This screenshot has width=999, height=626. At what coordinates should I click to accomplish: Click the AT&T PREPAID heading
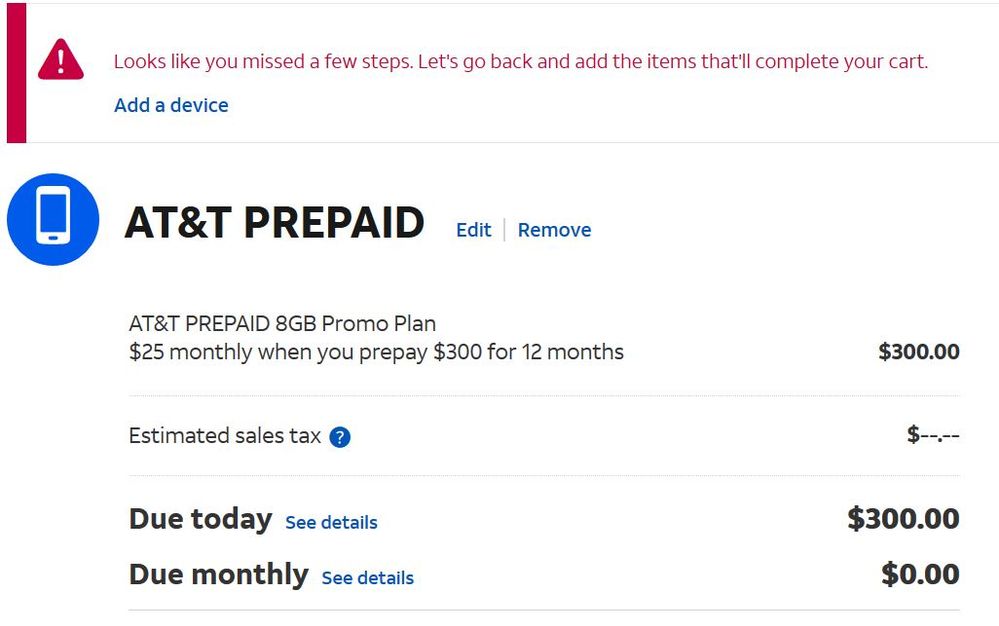[x=274, y=222]
